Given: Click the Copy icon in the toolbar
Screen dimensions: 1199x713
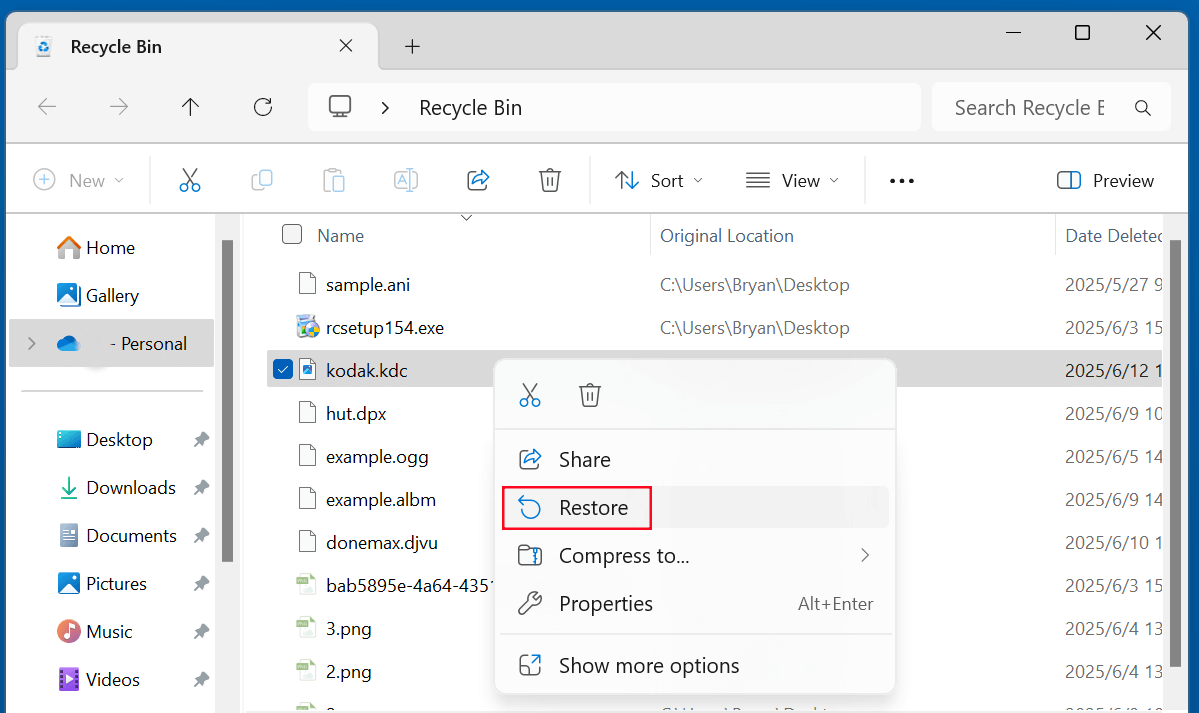Looking at the screenshot, I should [261, 180].
